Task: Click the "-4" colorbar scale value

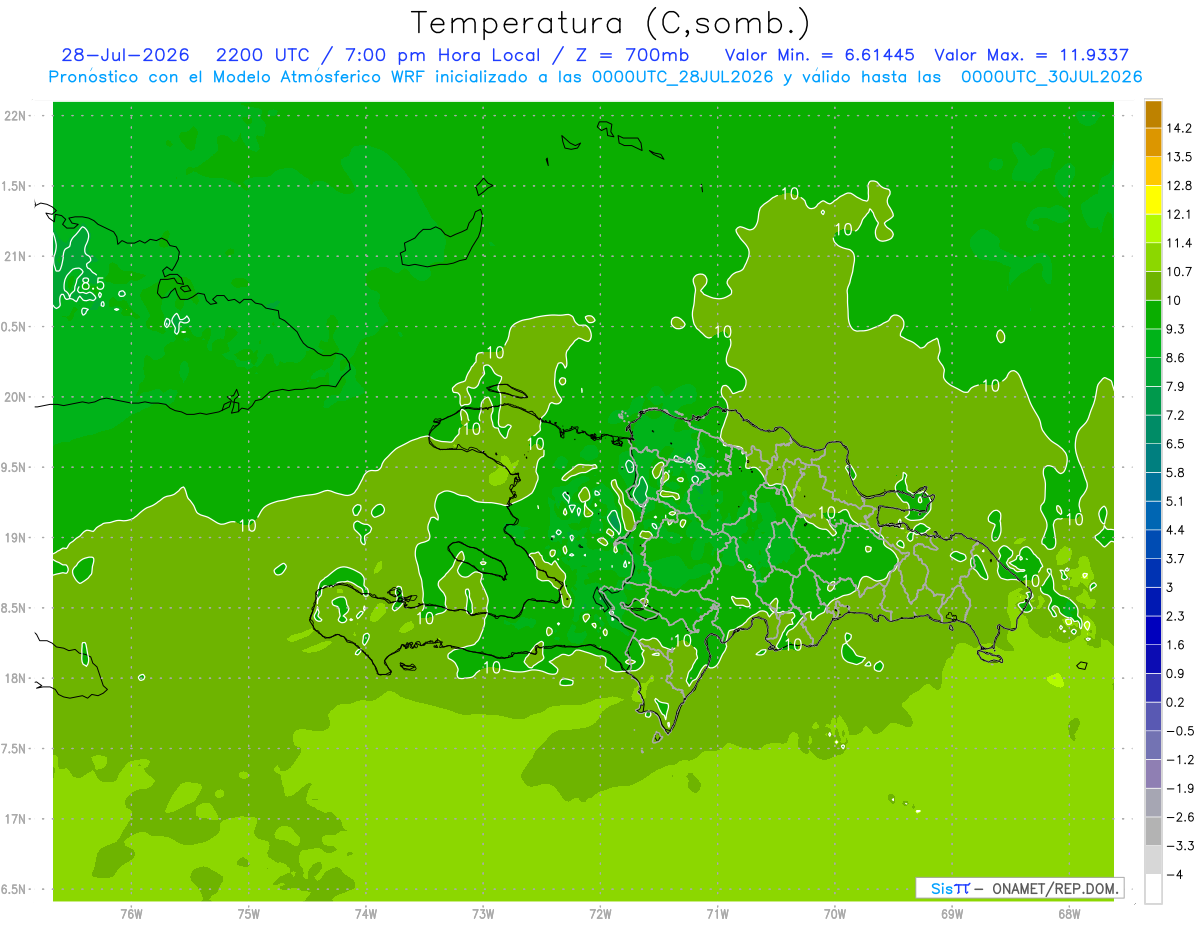Action: [x=1173, y=874]
